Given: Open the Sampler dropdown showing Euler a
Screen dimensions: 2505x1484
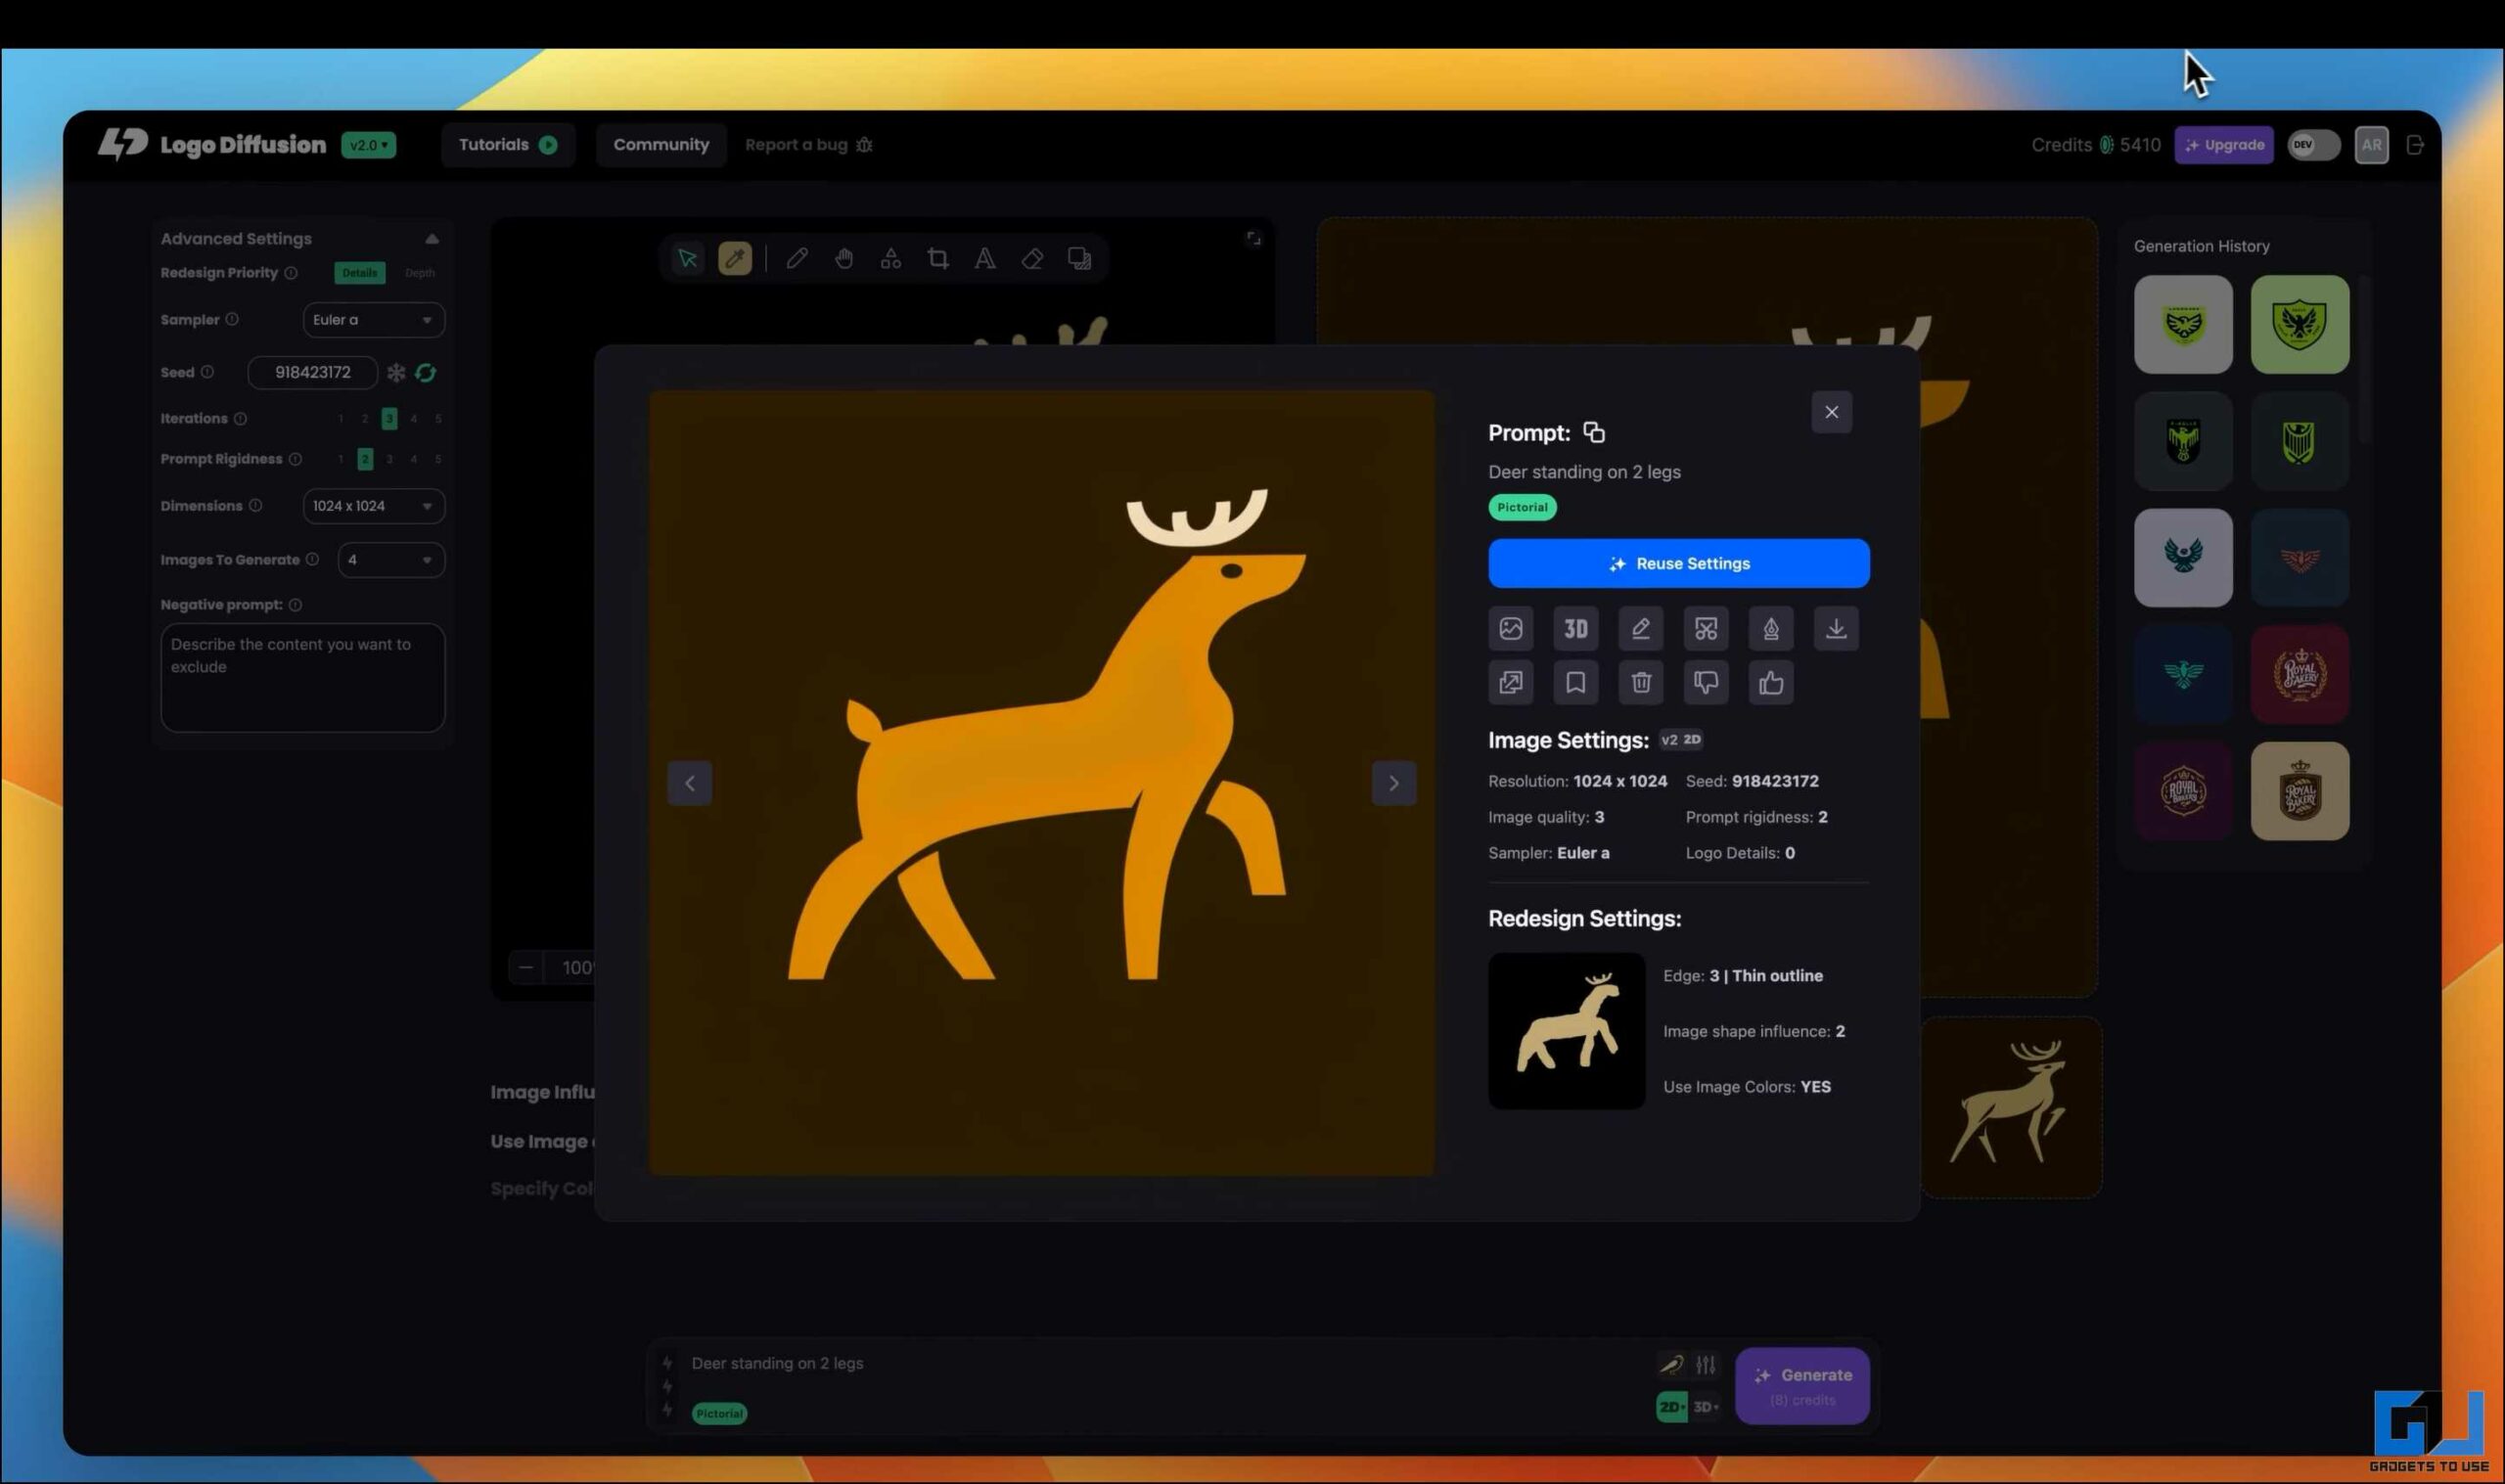Looking at the screenshot, I should coord(373,319).
